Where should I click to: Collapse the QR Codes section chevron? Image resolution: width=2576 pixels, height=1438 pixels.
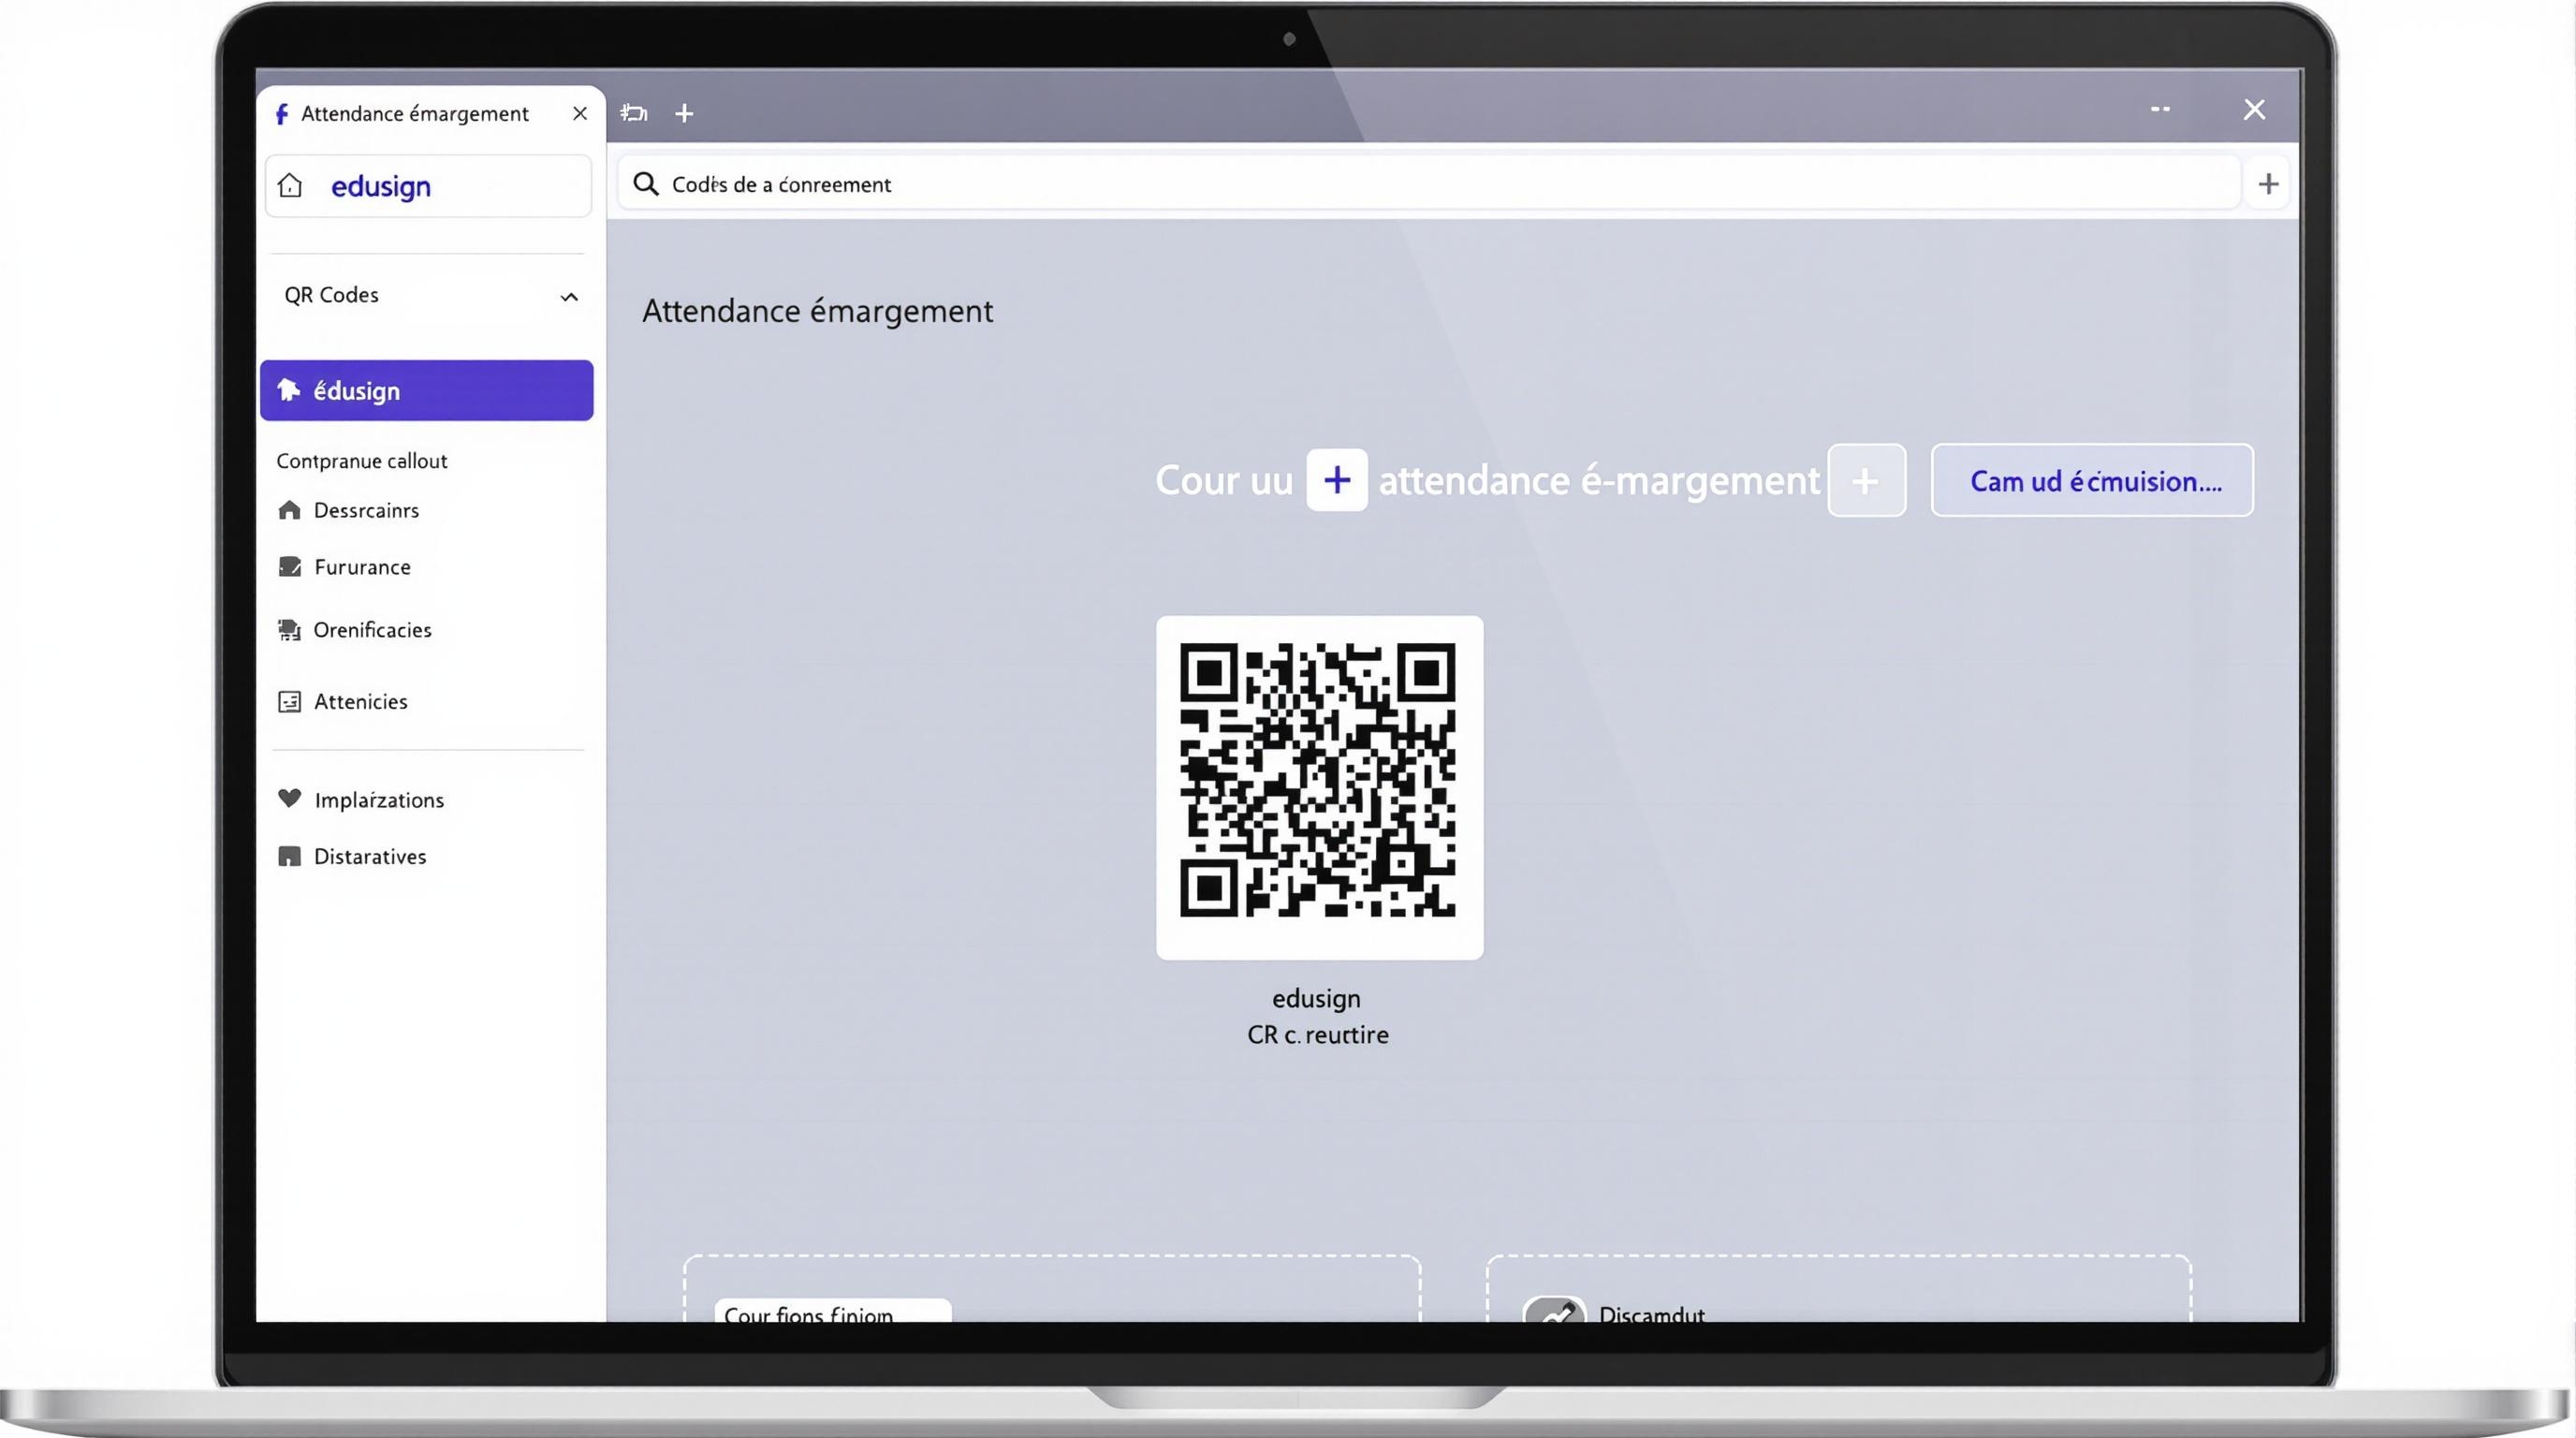click(x=569, y=297)
